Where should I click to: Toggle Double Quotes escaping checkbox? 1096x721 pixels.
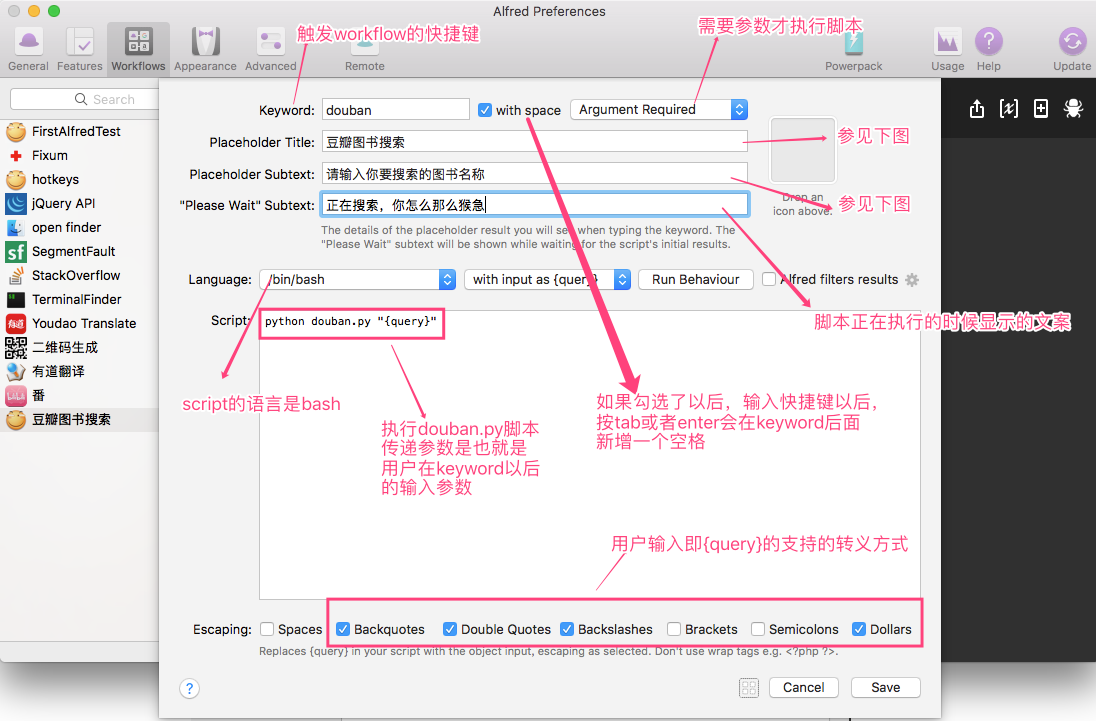pos(450,629)
